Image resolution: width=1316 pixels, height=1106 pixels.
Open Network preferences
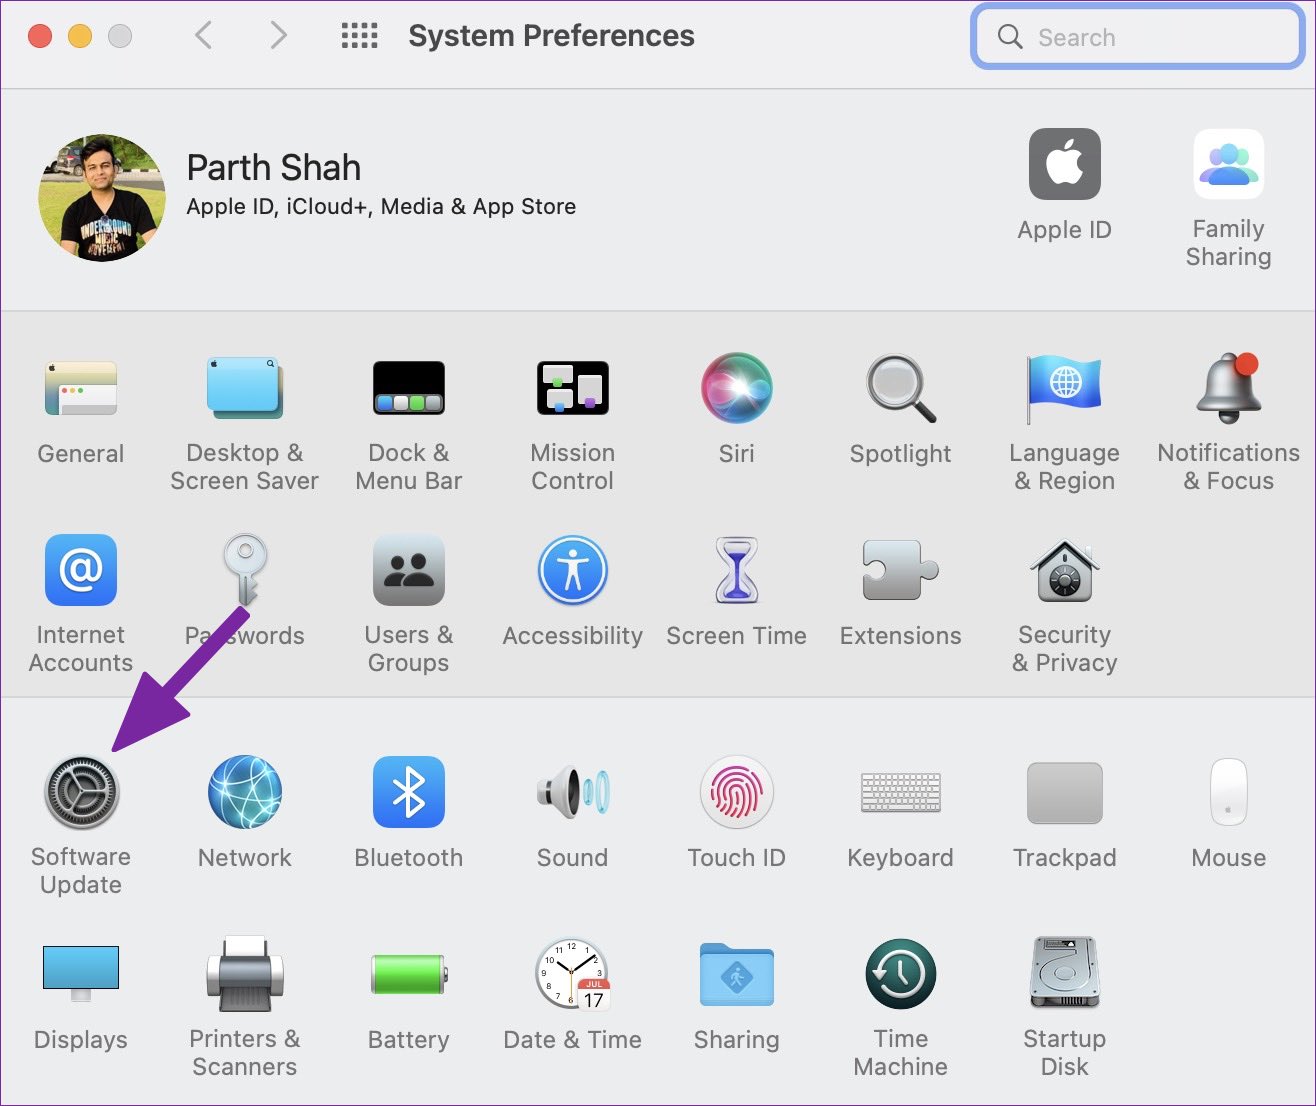pos(245,792)
